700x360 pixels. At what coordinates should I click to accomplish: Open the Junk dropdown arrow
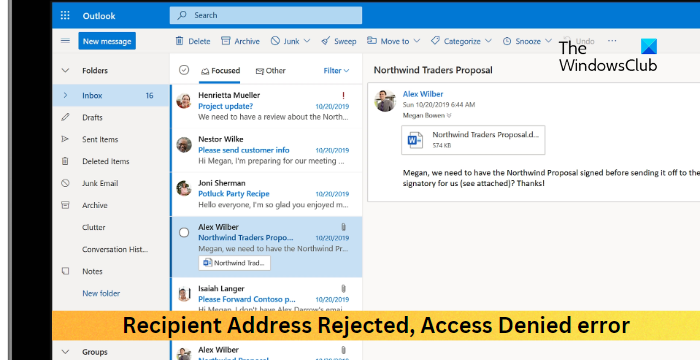point(307,41)
